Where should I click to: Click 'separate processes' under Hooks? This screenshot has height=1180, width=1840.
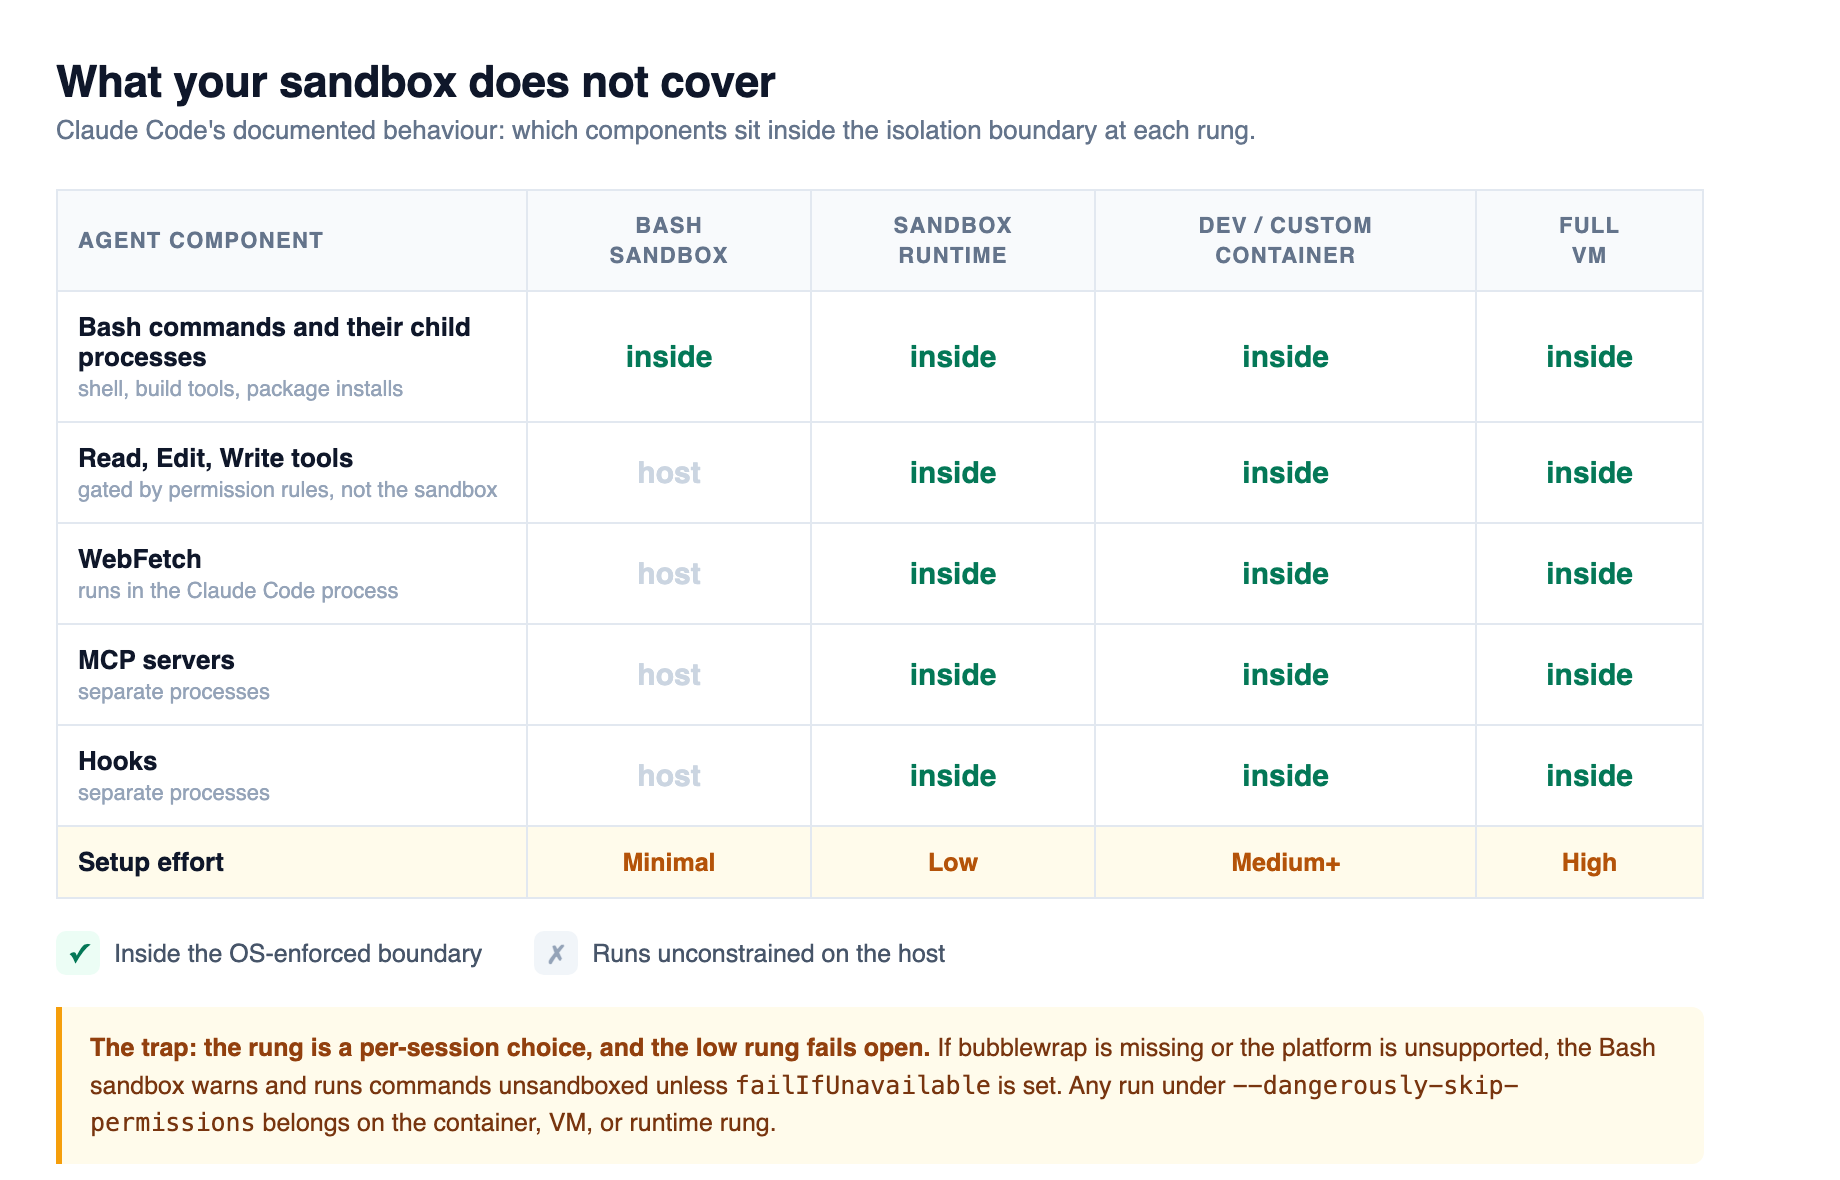(174, 793)
